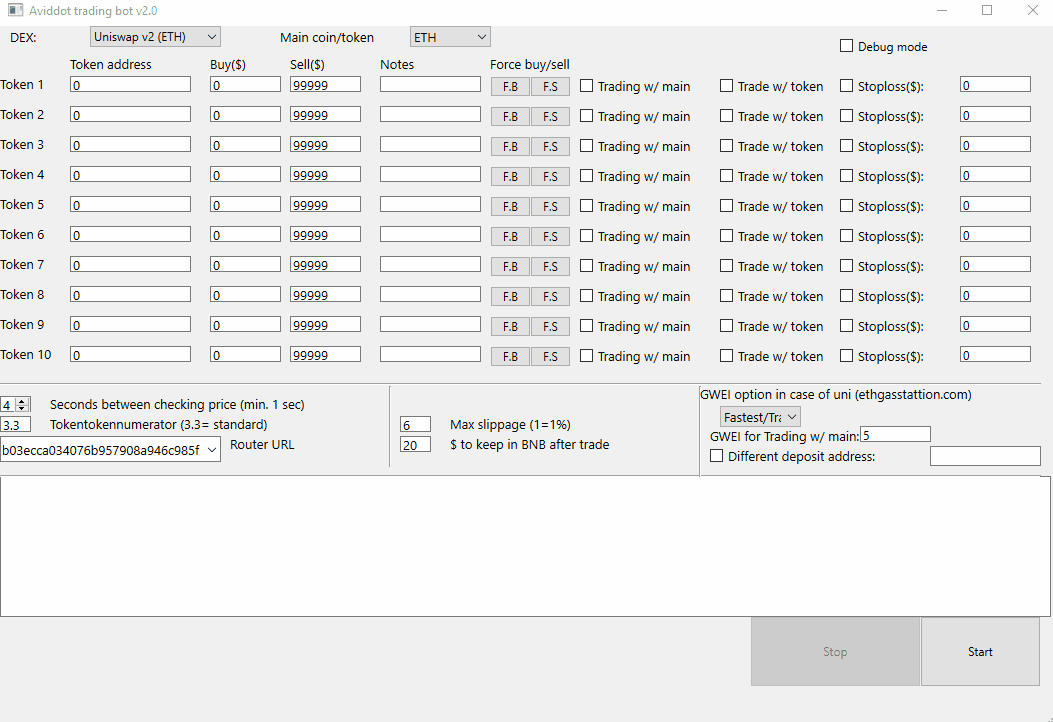Click the Token 1 Stoploss value field
1053x722 pixels.
click(x=995, y=85)
